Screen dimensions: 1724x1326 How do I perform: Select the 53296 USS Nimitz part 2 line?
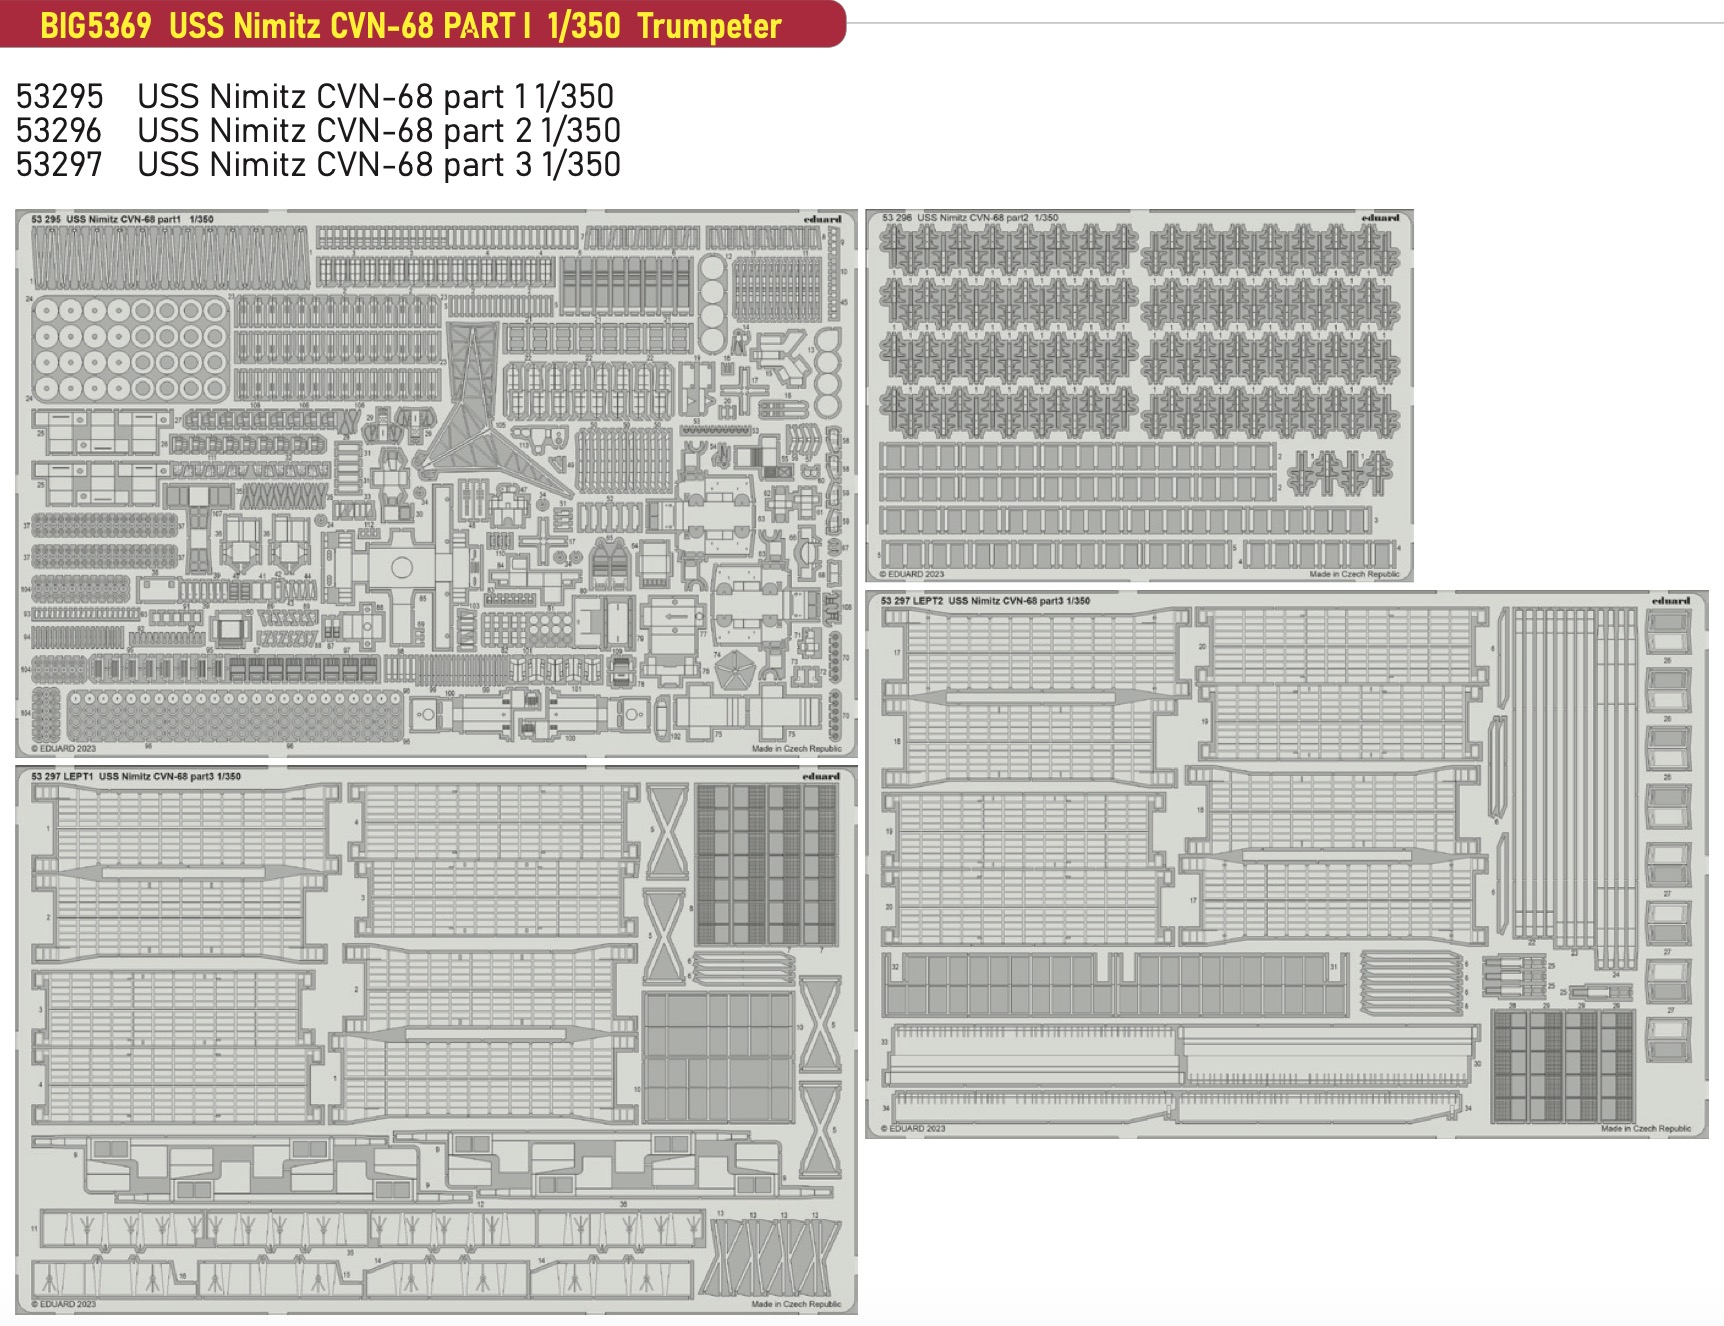[318, 131]
